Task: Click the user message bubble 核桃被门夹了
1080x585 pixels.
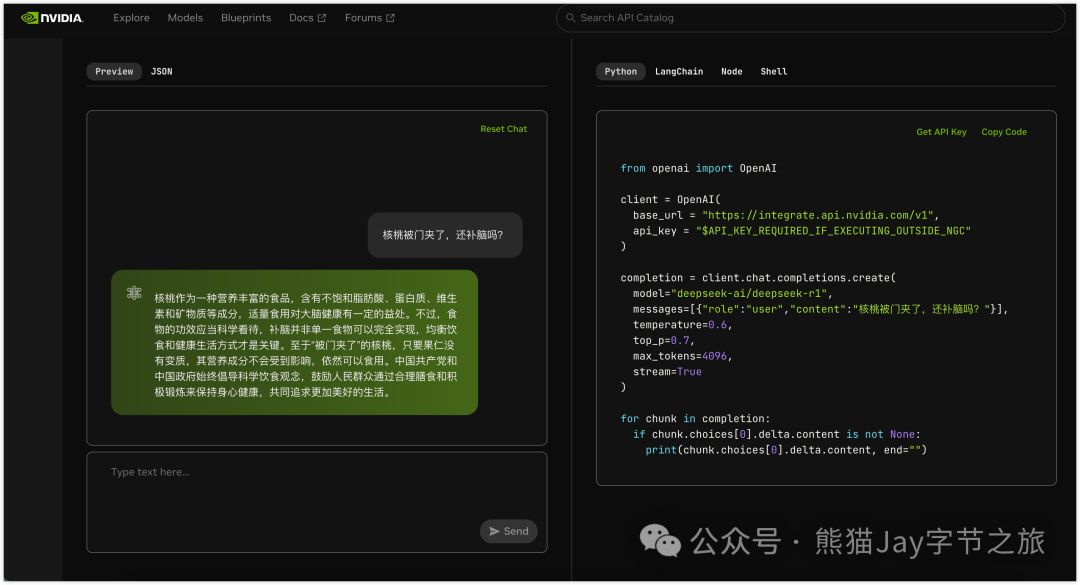Action: [x=445, y=235]
